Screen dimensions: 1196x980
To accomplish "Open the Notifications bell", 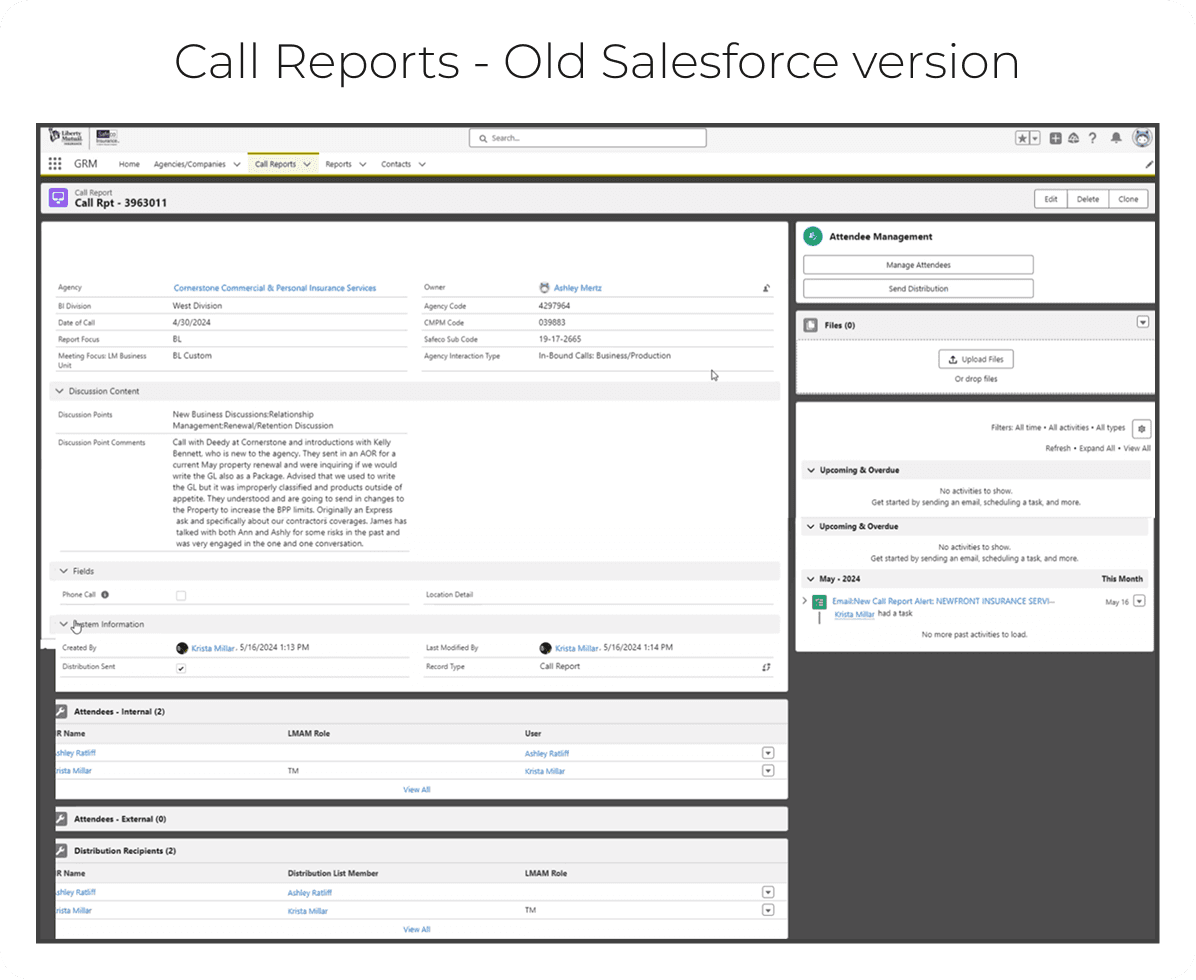I will [x=1116, y=138].
